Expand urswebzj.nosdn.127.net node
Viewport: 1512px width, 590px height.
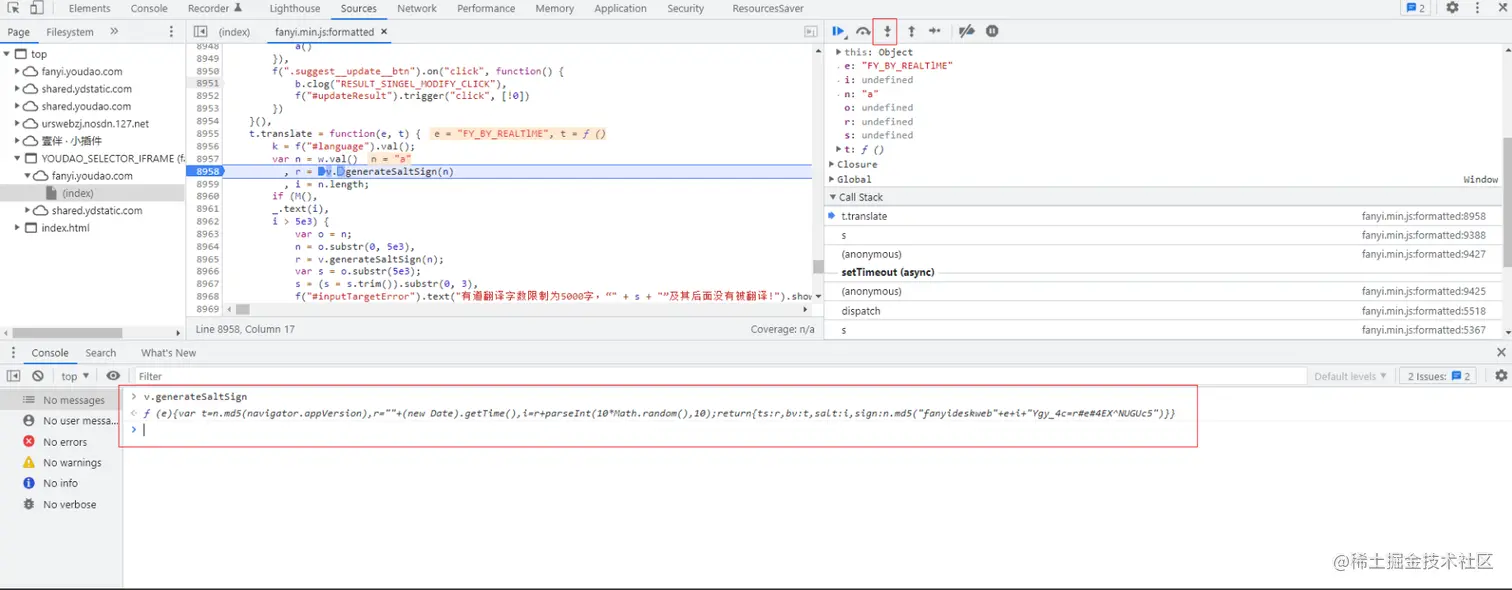pos(18,124)
